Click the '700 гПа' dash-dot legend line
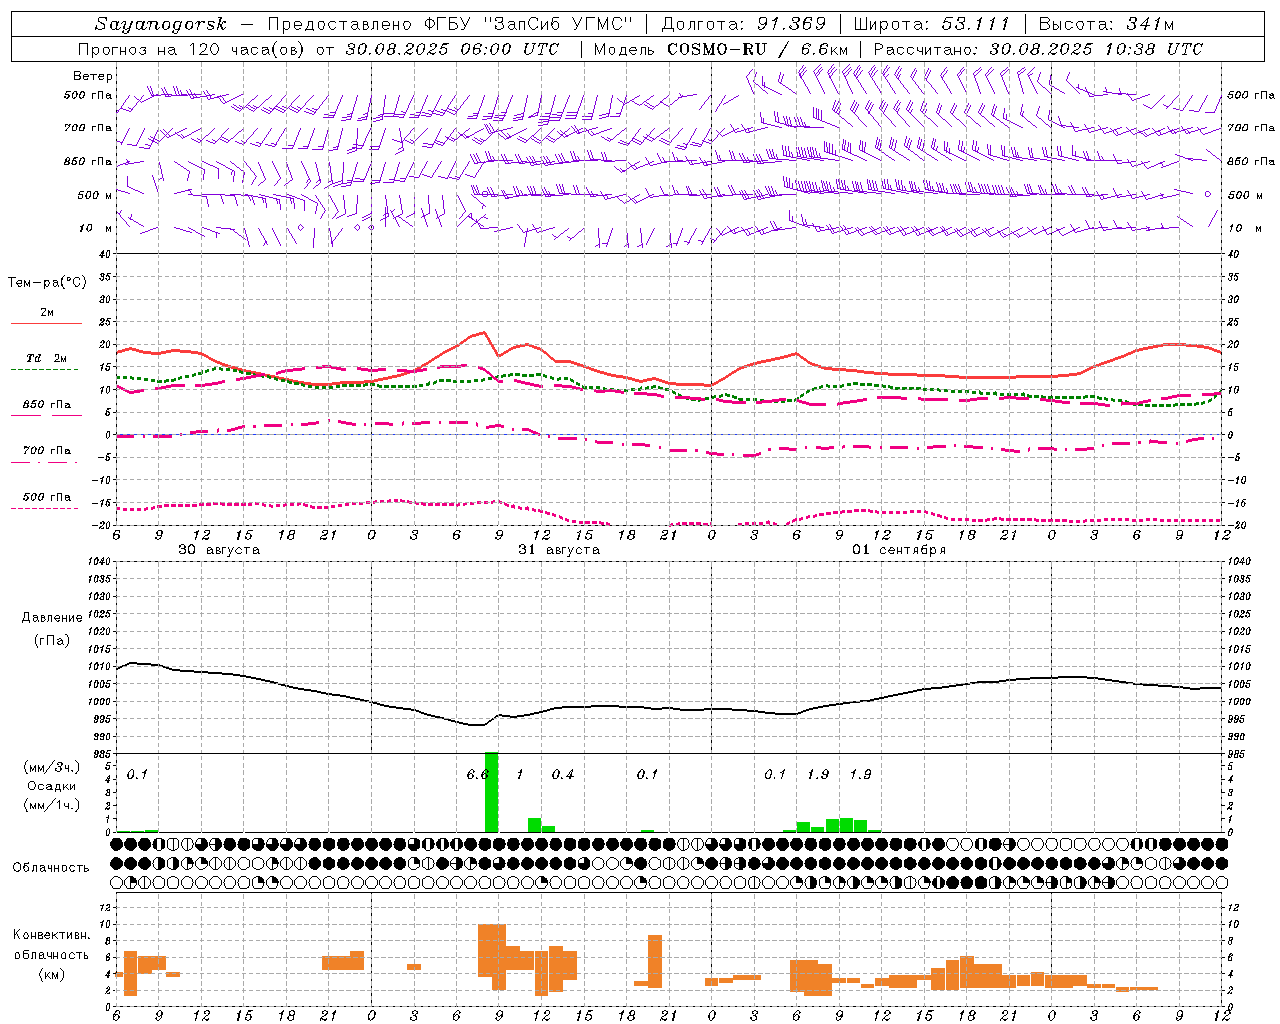The width and height of the screenshot is (1280, 1024). point(44,462)
